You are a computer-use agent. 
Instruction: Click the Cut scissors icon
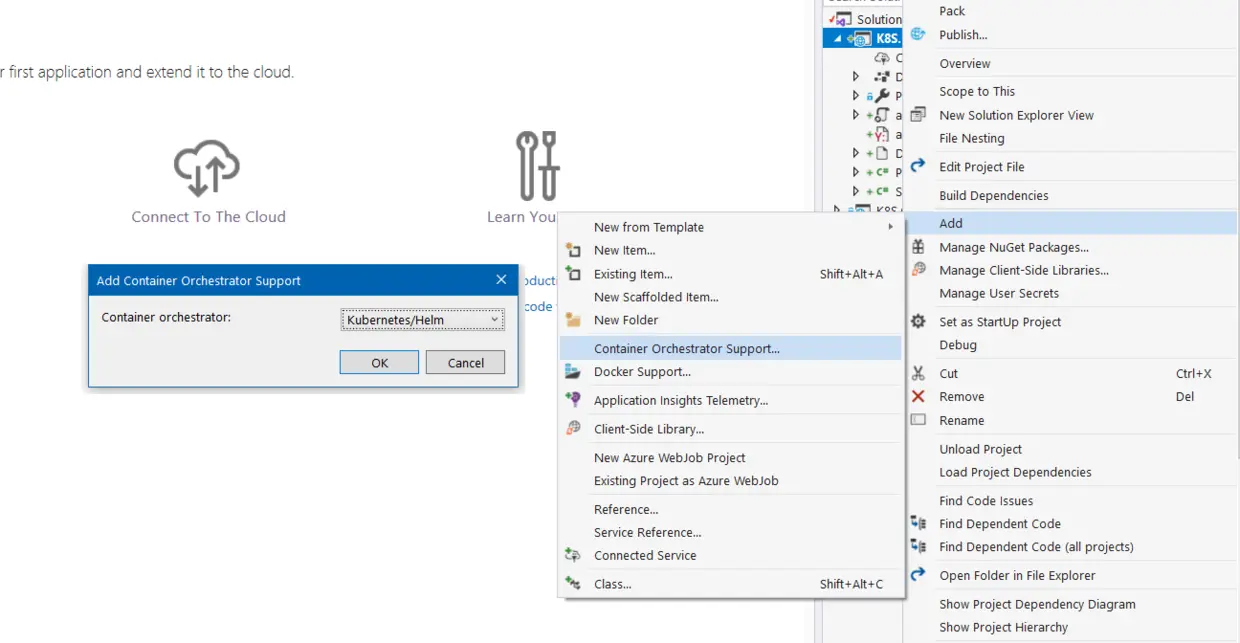918,373
